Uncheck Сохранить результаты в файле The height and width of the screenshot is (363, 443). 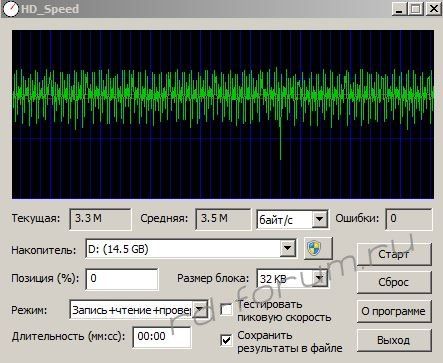[x=226, y=340]
